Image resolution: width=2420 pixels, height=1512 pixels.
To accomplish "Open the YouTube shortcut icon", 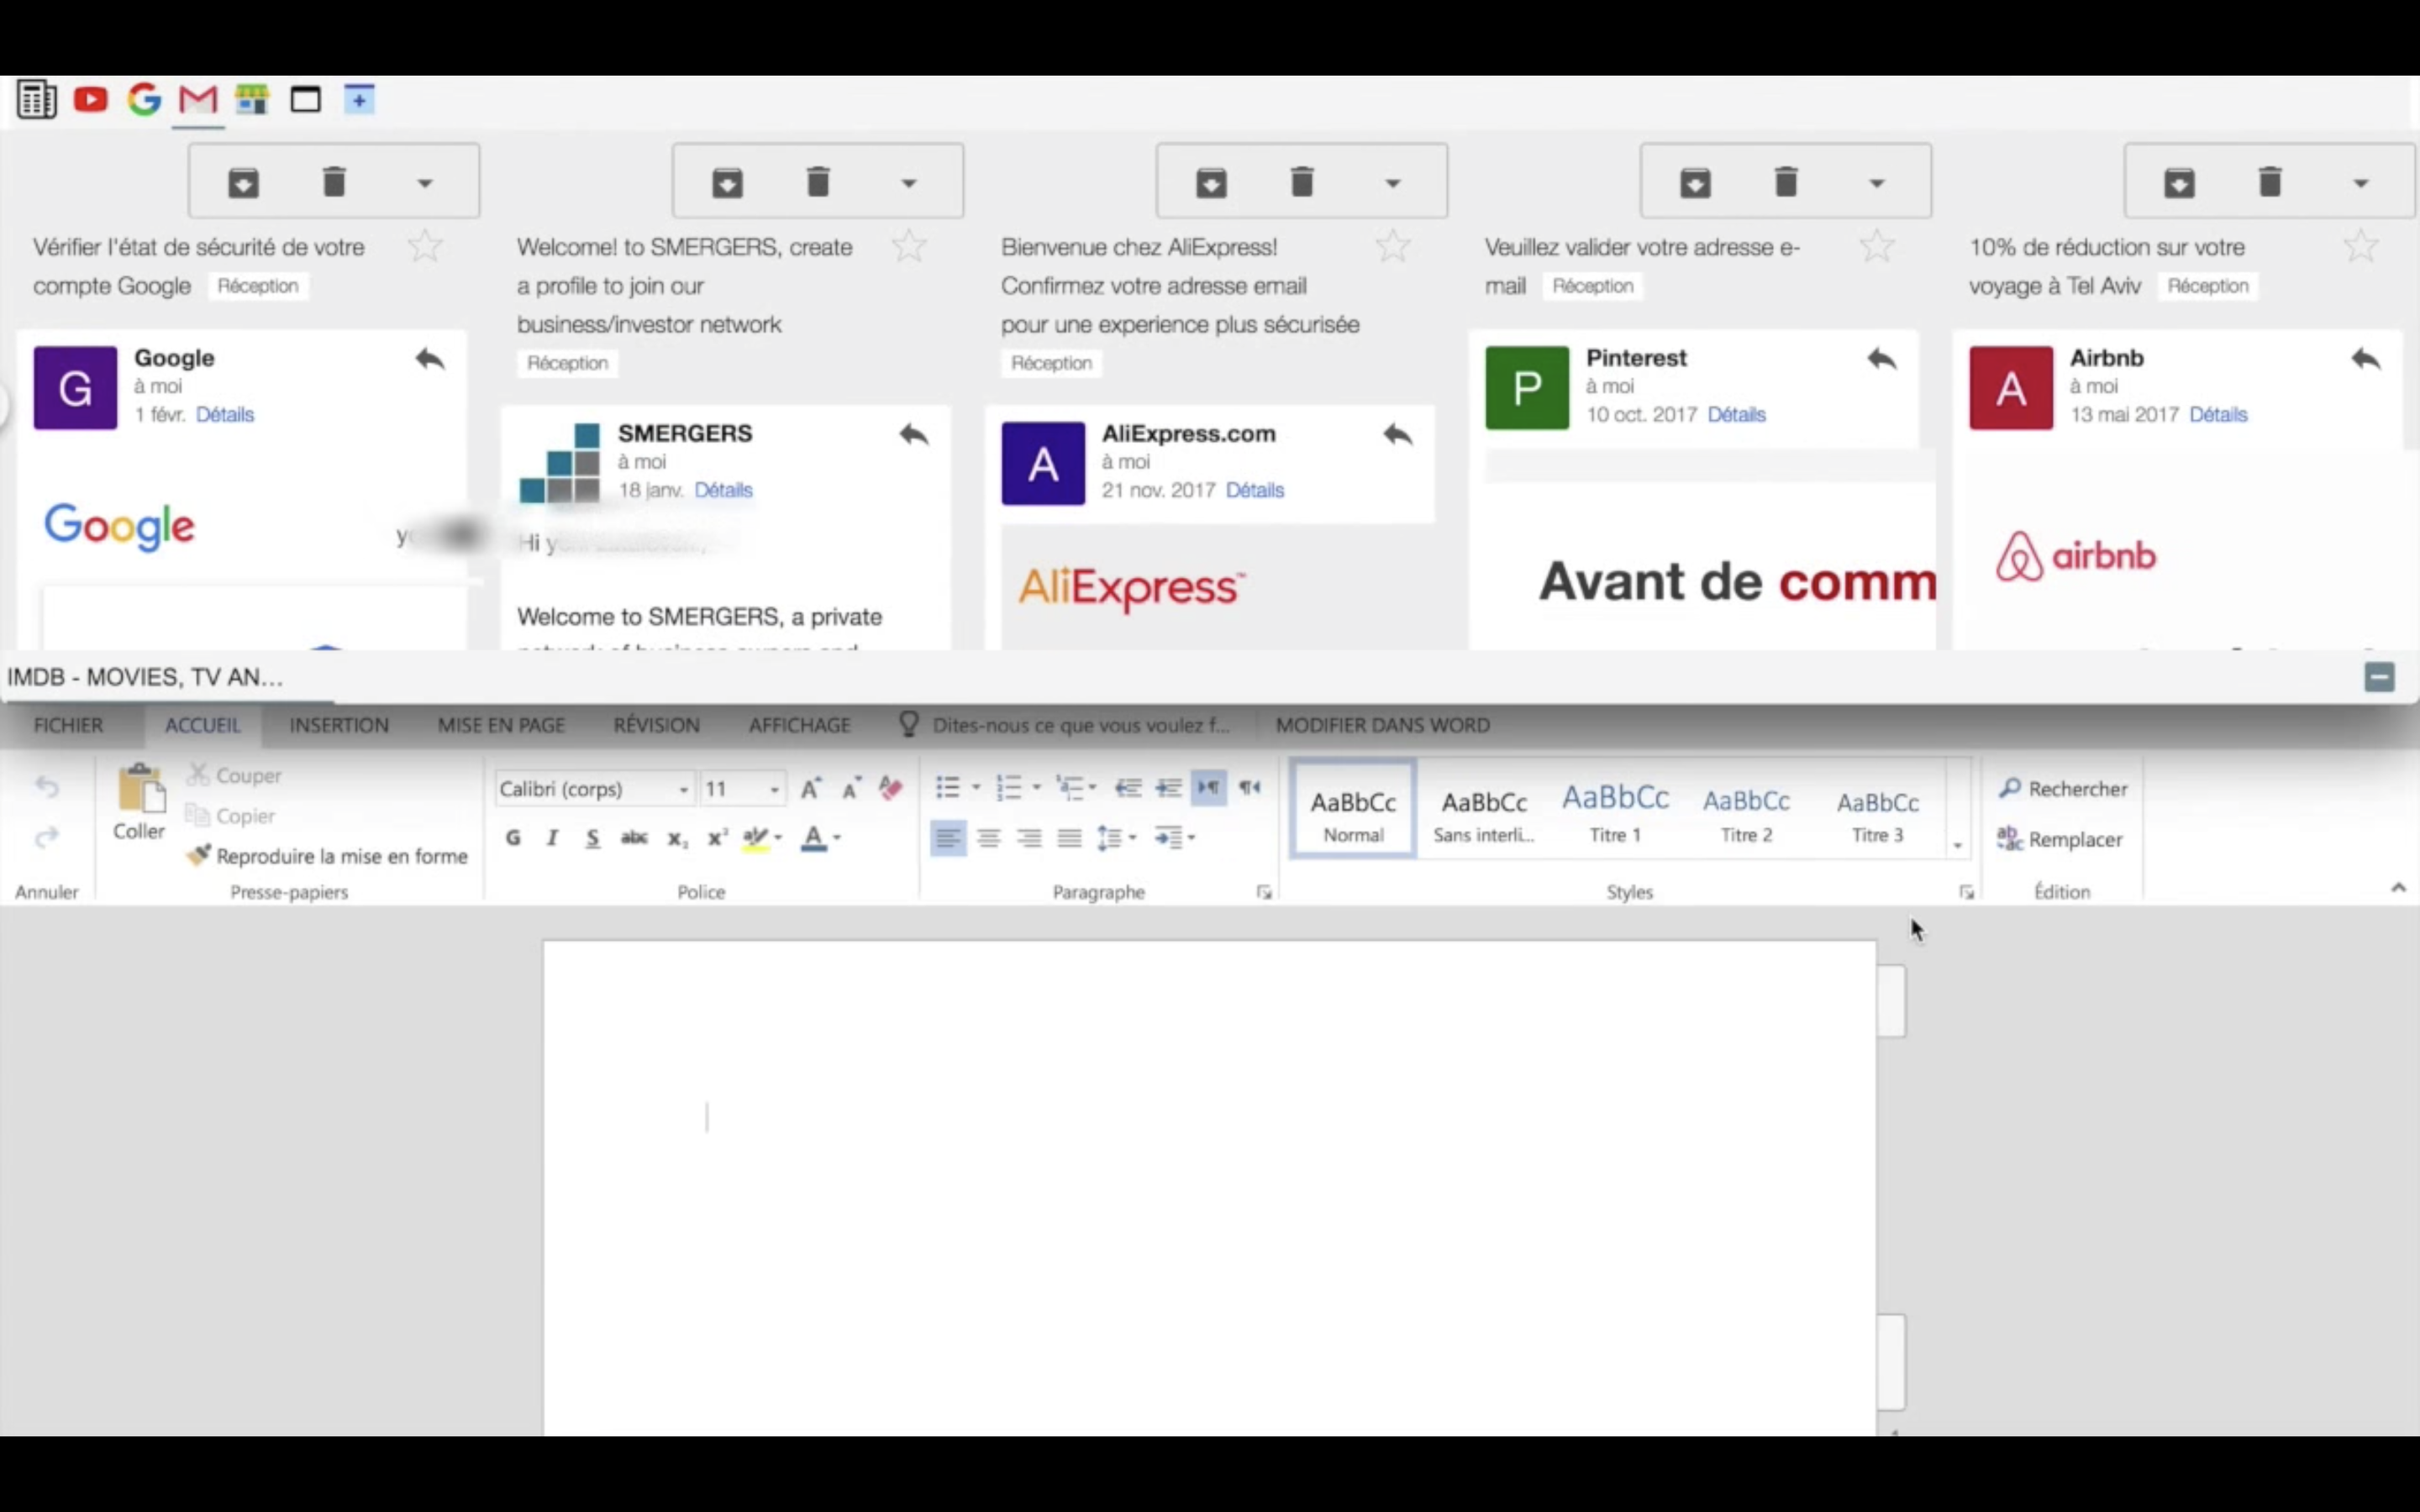I will (x=91, y=100).
